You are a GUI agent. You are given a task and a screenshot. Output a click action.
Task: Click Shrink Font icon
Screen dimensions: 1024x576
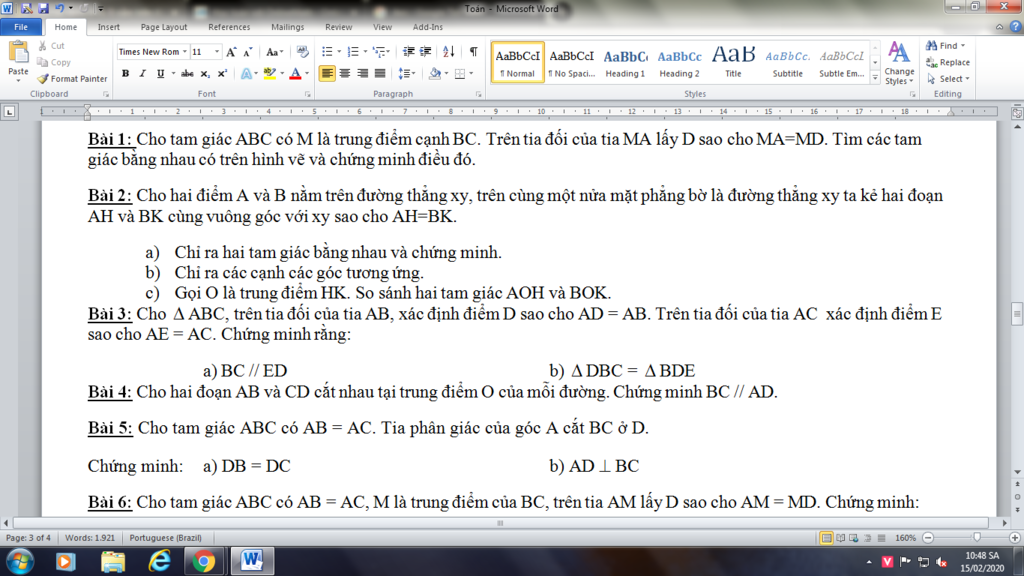tap(248, 52)
